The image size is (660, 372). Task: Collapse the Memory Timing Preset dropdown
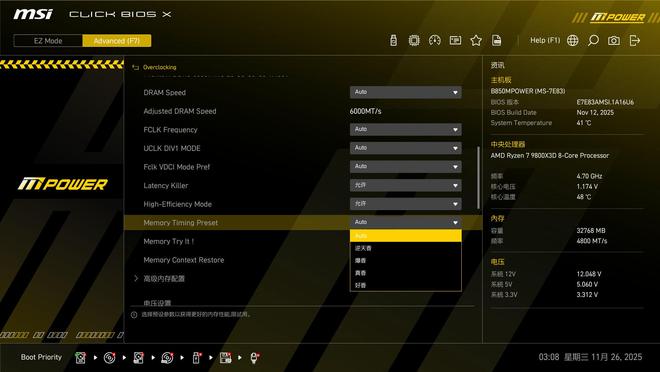[x=405, y=222]
